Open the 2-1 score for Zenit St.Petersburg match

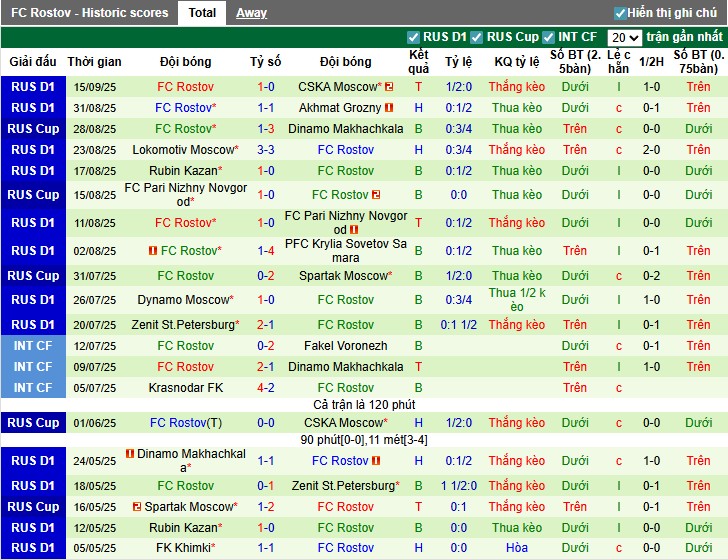click(265, 325)
